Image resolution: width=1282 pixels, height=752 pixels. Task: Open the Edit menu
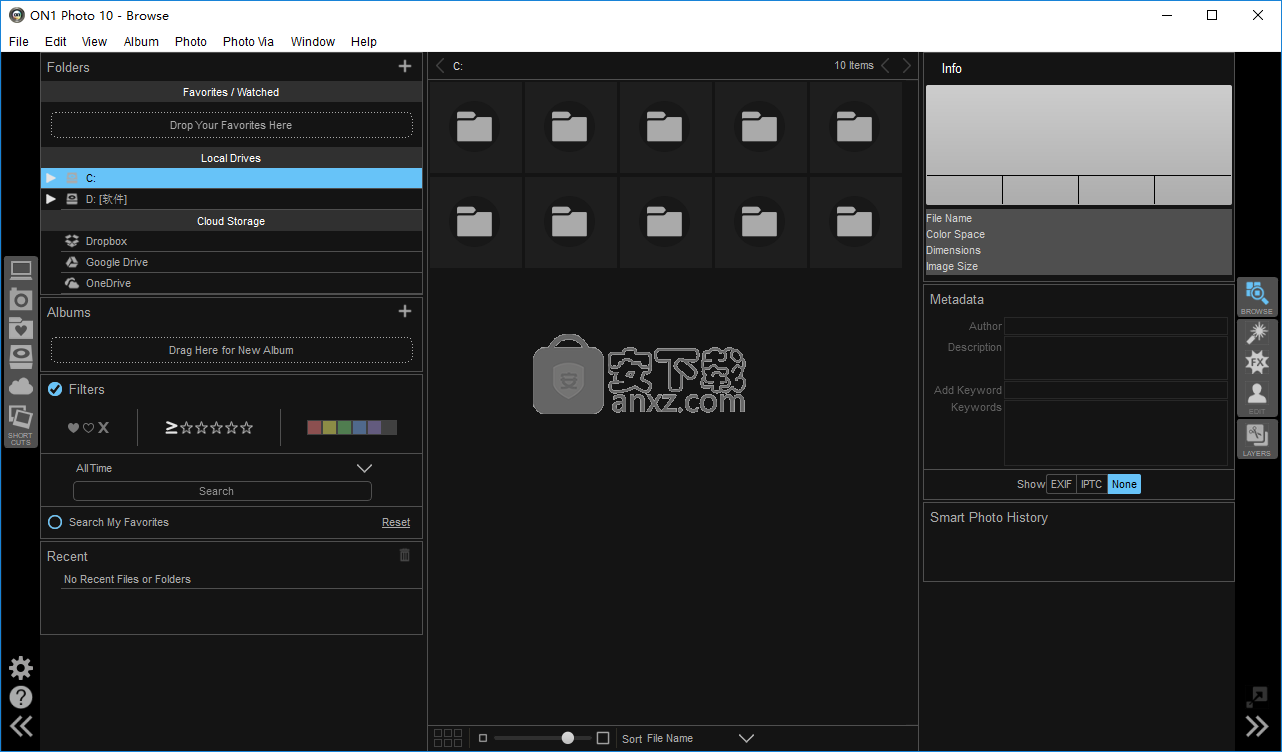click(56, 41)
